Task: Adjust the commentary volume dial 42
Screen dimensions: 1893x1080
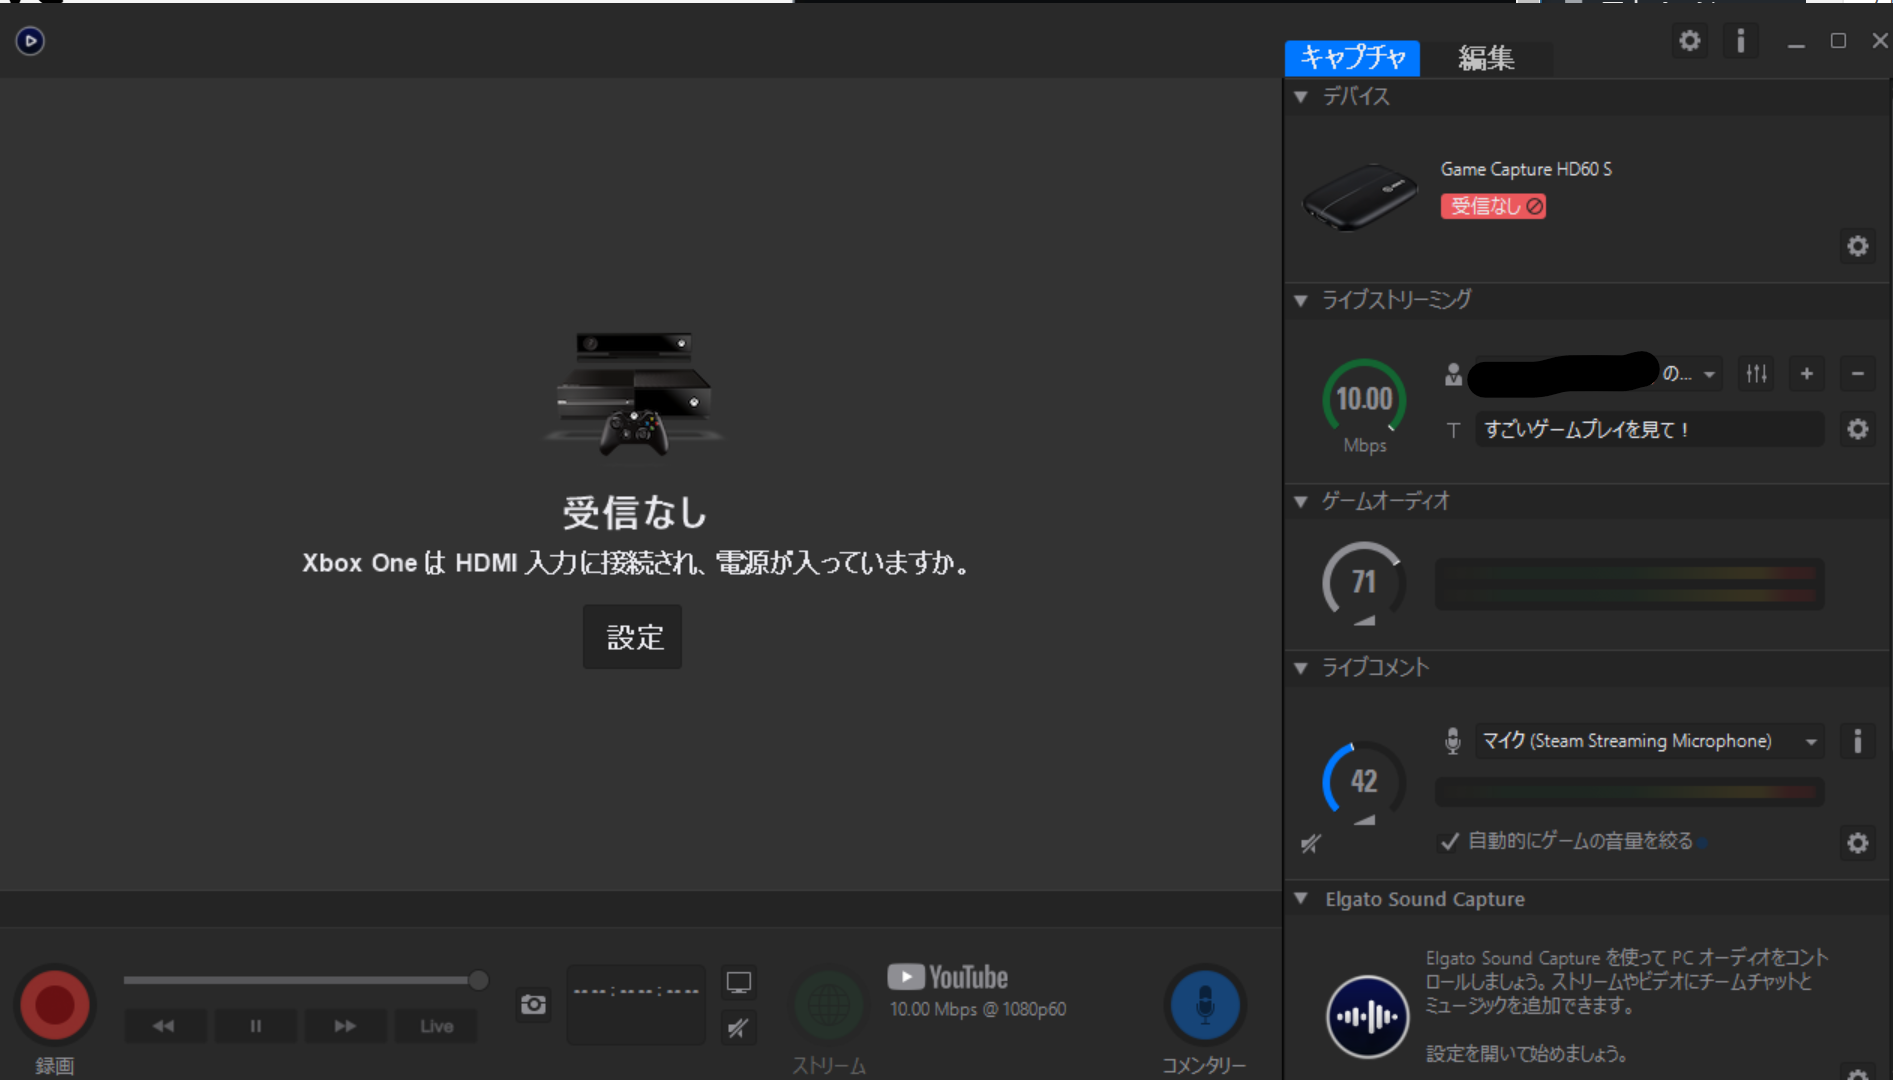Action: point(1364,782)
